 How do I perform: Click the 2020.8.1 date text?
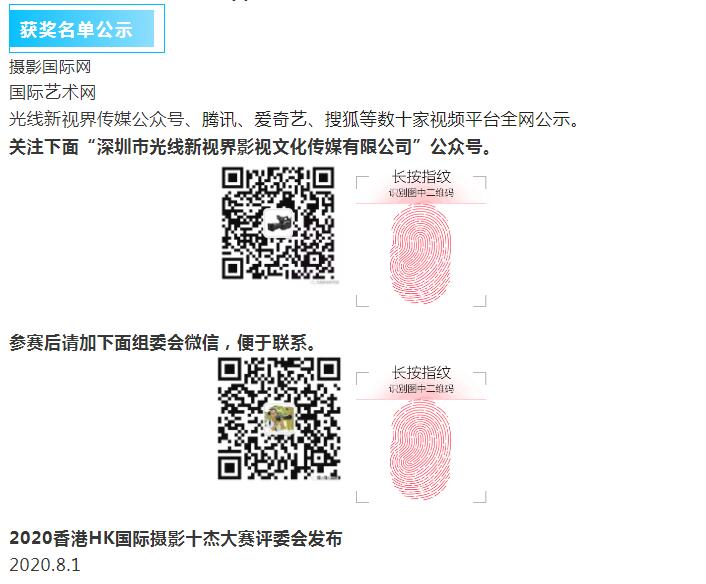pos(45,565)
